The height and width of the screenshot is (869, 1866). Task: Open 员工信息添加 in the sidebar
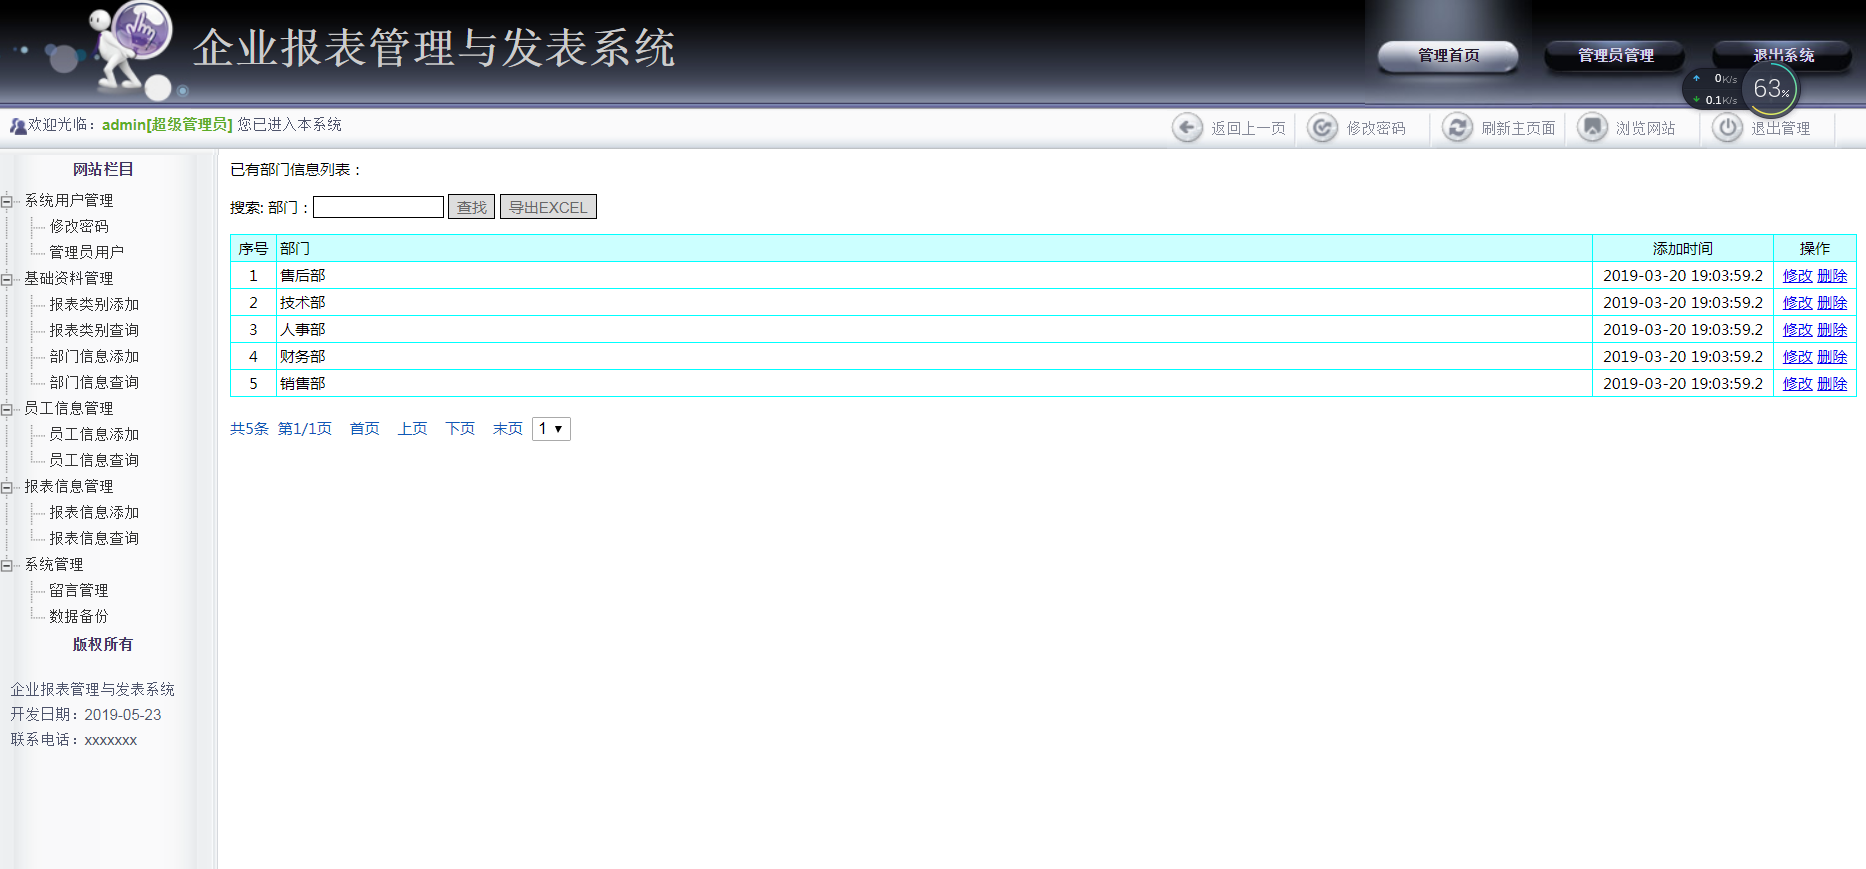click(94, 435)
